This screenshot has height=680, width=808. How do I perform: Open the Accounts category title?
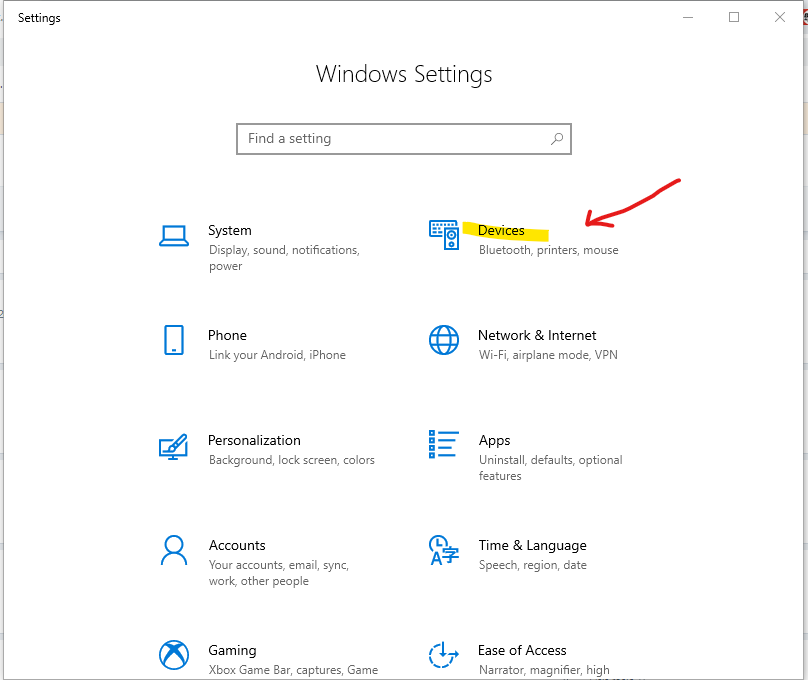[x=237, y=546]
